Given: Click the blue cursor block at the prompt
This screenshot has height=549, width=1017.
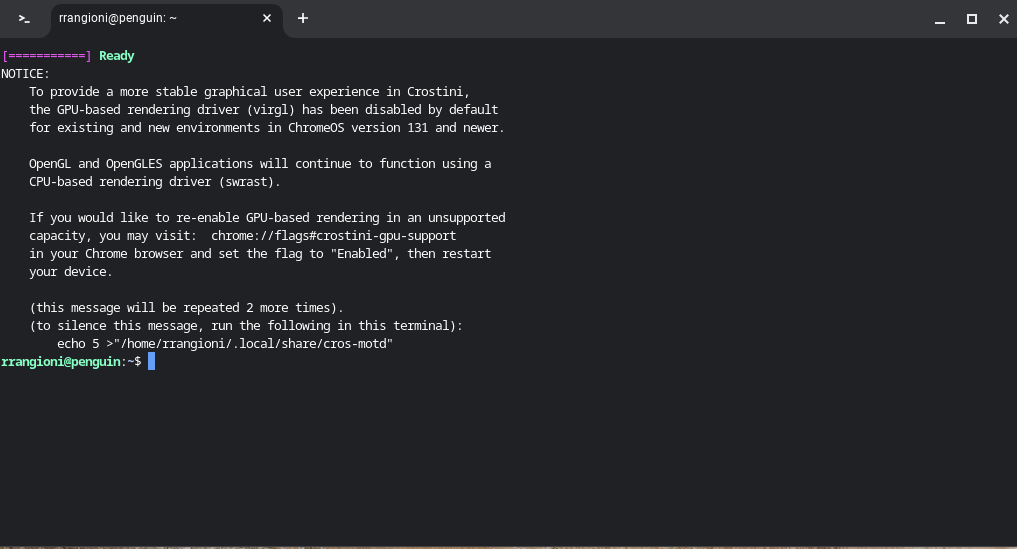Looking at the screenshot, I should (151, 361).
